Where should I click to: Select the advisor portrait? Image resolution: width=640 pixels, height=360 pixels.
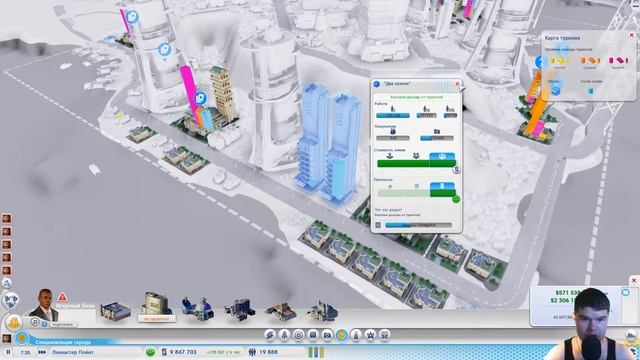(x=44, y=305)
